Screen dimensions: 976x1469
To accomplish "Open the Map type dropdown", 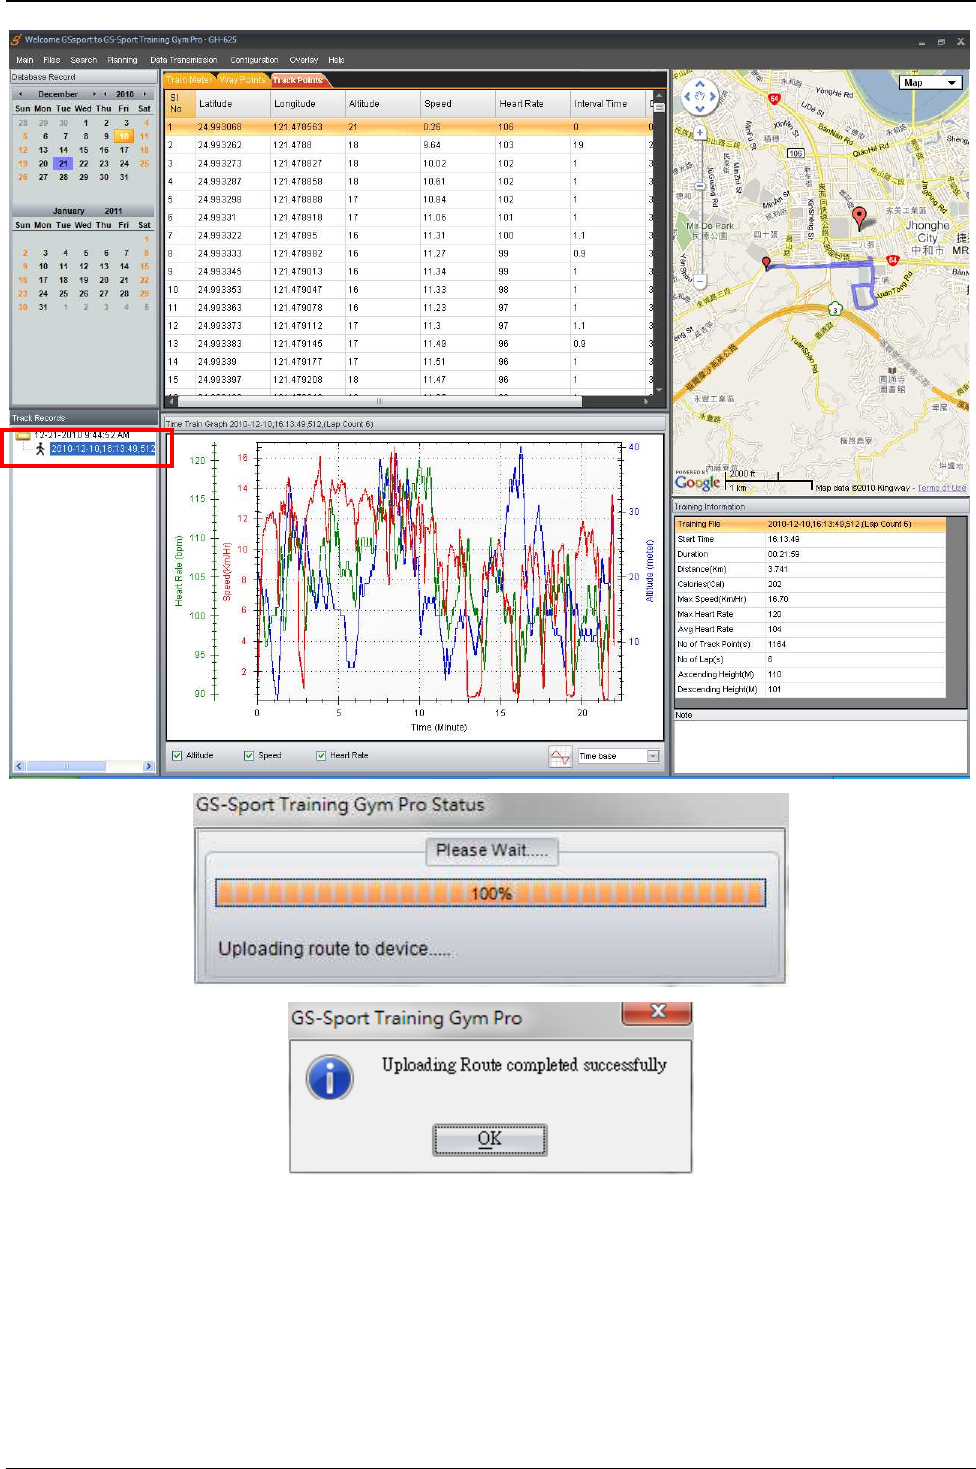I will (x=930, y=83).
